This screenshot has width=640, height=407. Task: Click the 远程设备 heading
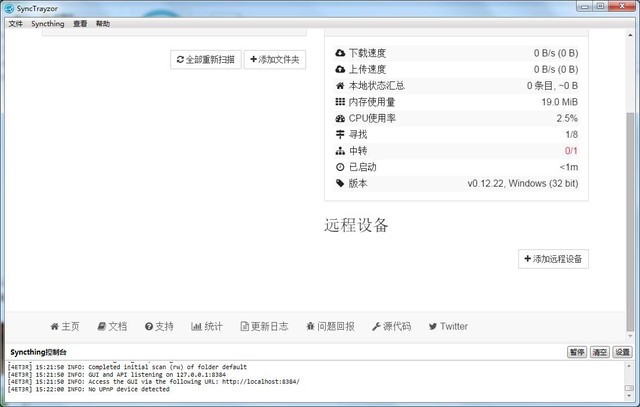[x=356, y=225]
